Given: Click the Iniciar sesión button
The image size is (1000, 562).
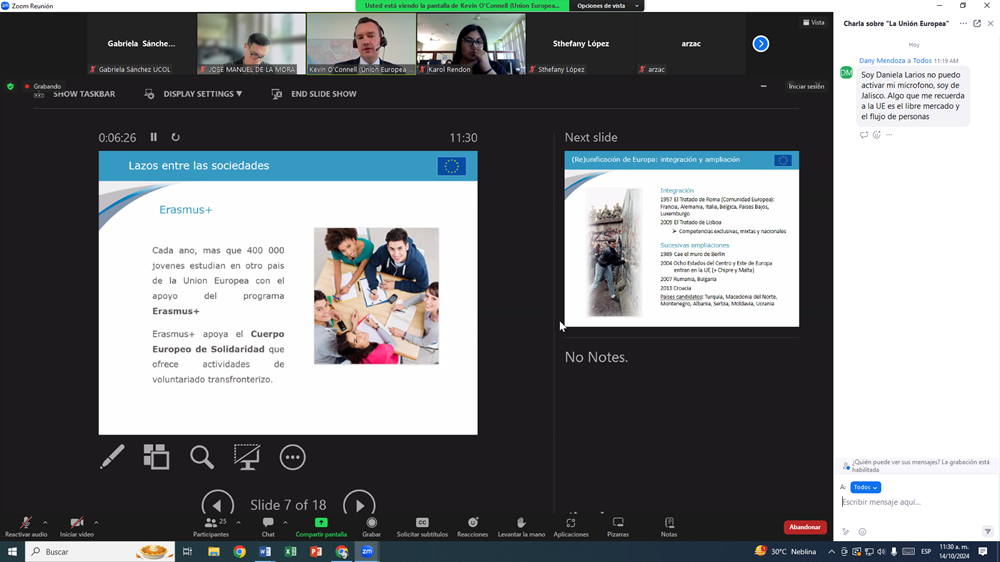Looking at the screenshot, I should [806, 87].
